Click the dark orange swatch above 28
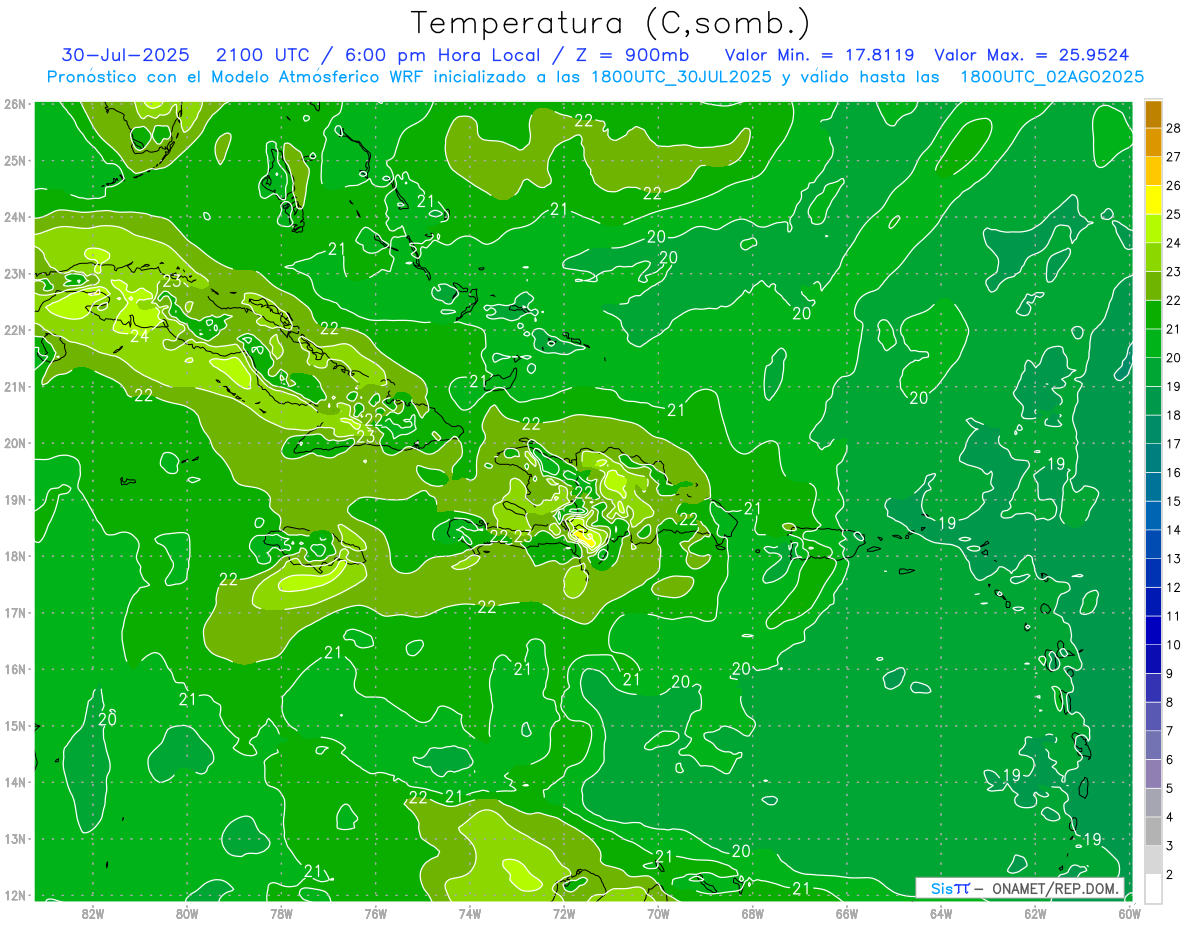Image resolution: width=1200 pixels, height=927 pixels. (x=1153, y=114)
